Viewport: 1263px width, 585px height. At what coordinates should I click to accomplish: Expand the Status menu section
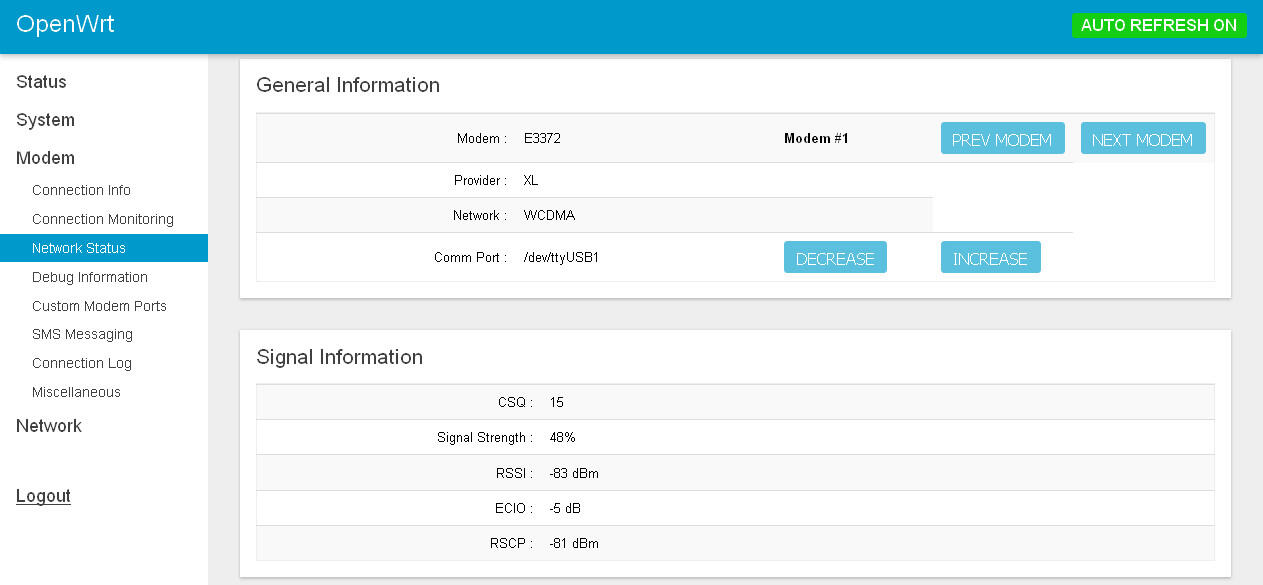41,82
